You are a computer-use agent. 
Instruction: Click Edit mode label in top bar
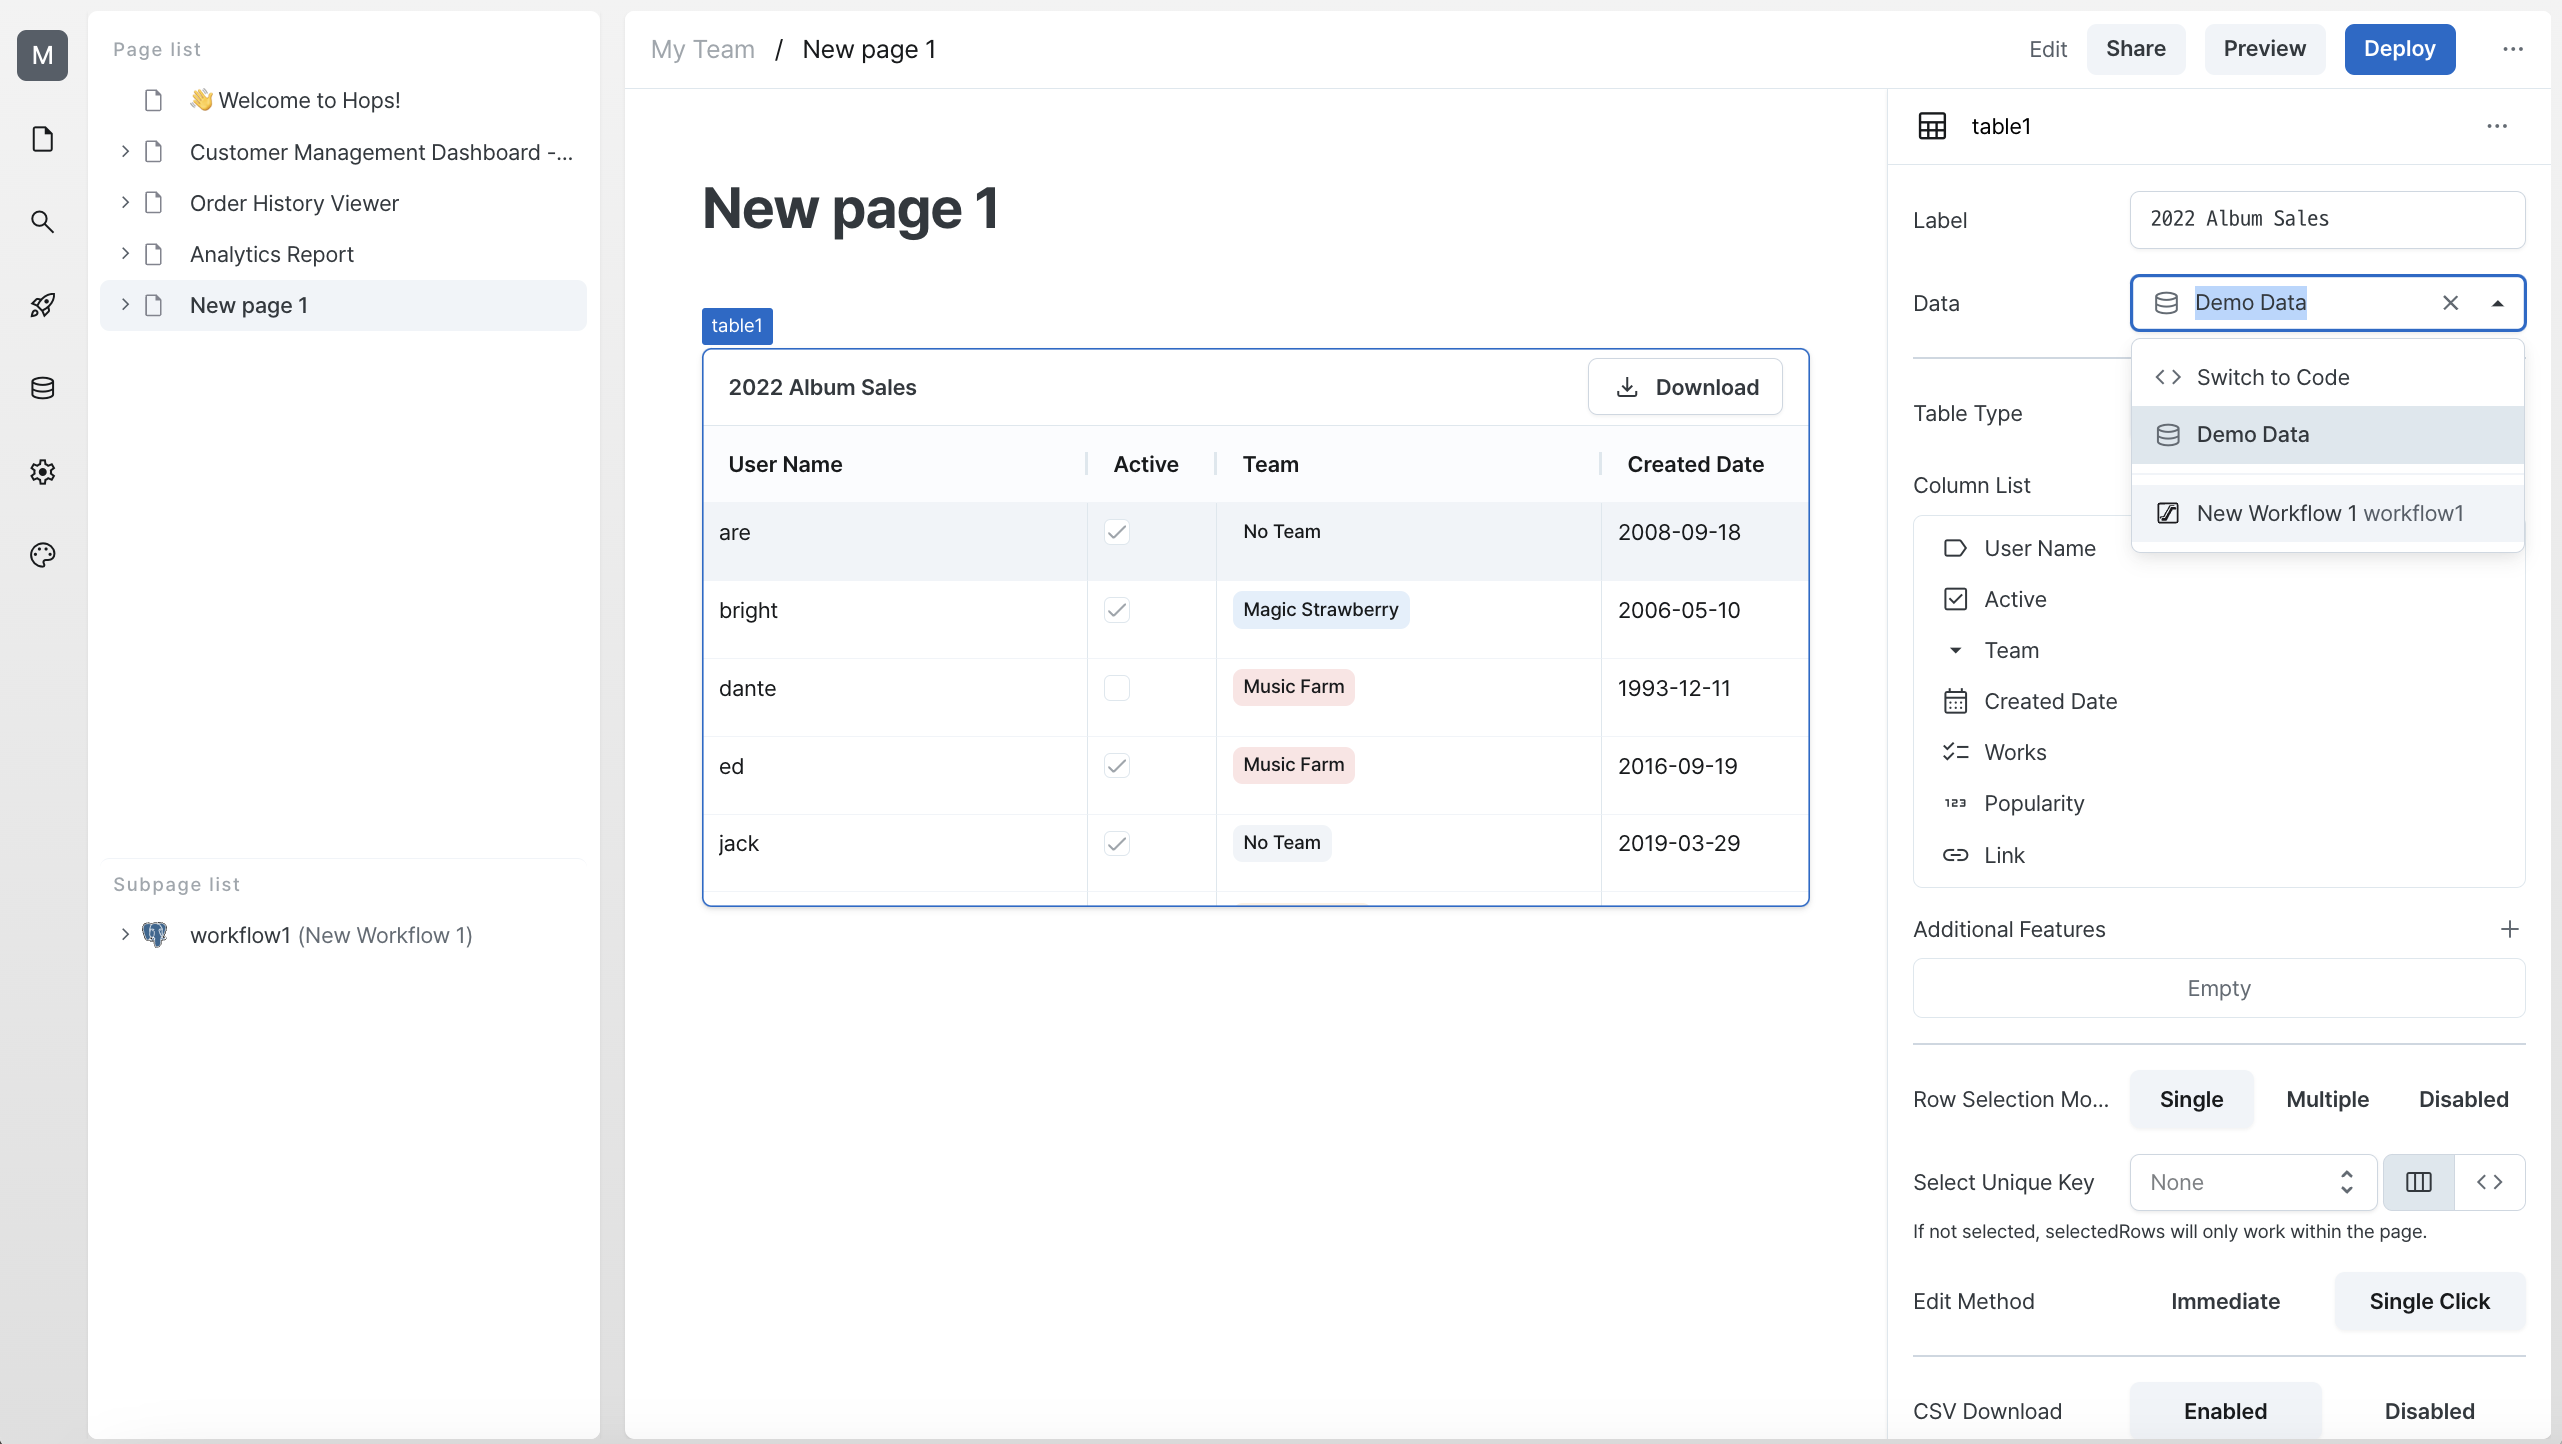[x=2047, y=49]
